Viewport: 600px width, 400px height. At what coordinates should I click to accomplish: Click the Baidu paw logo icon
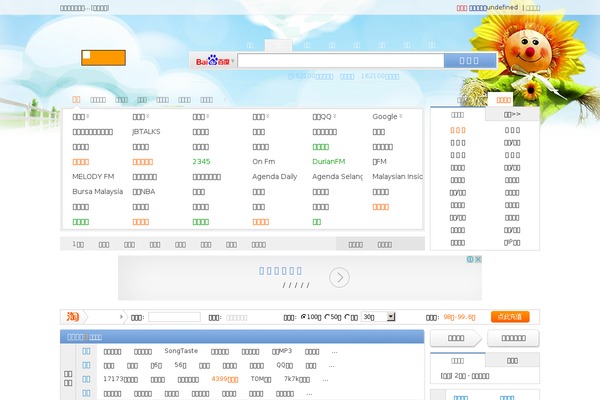213,60
